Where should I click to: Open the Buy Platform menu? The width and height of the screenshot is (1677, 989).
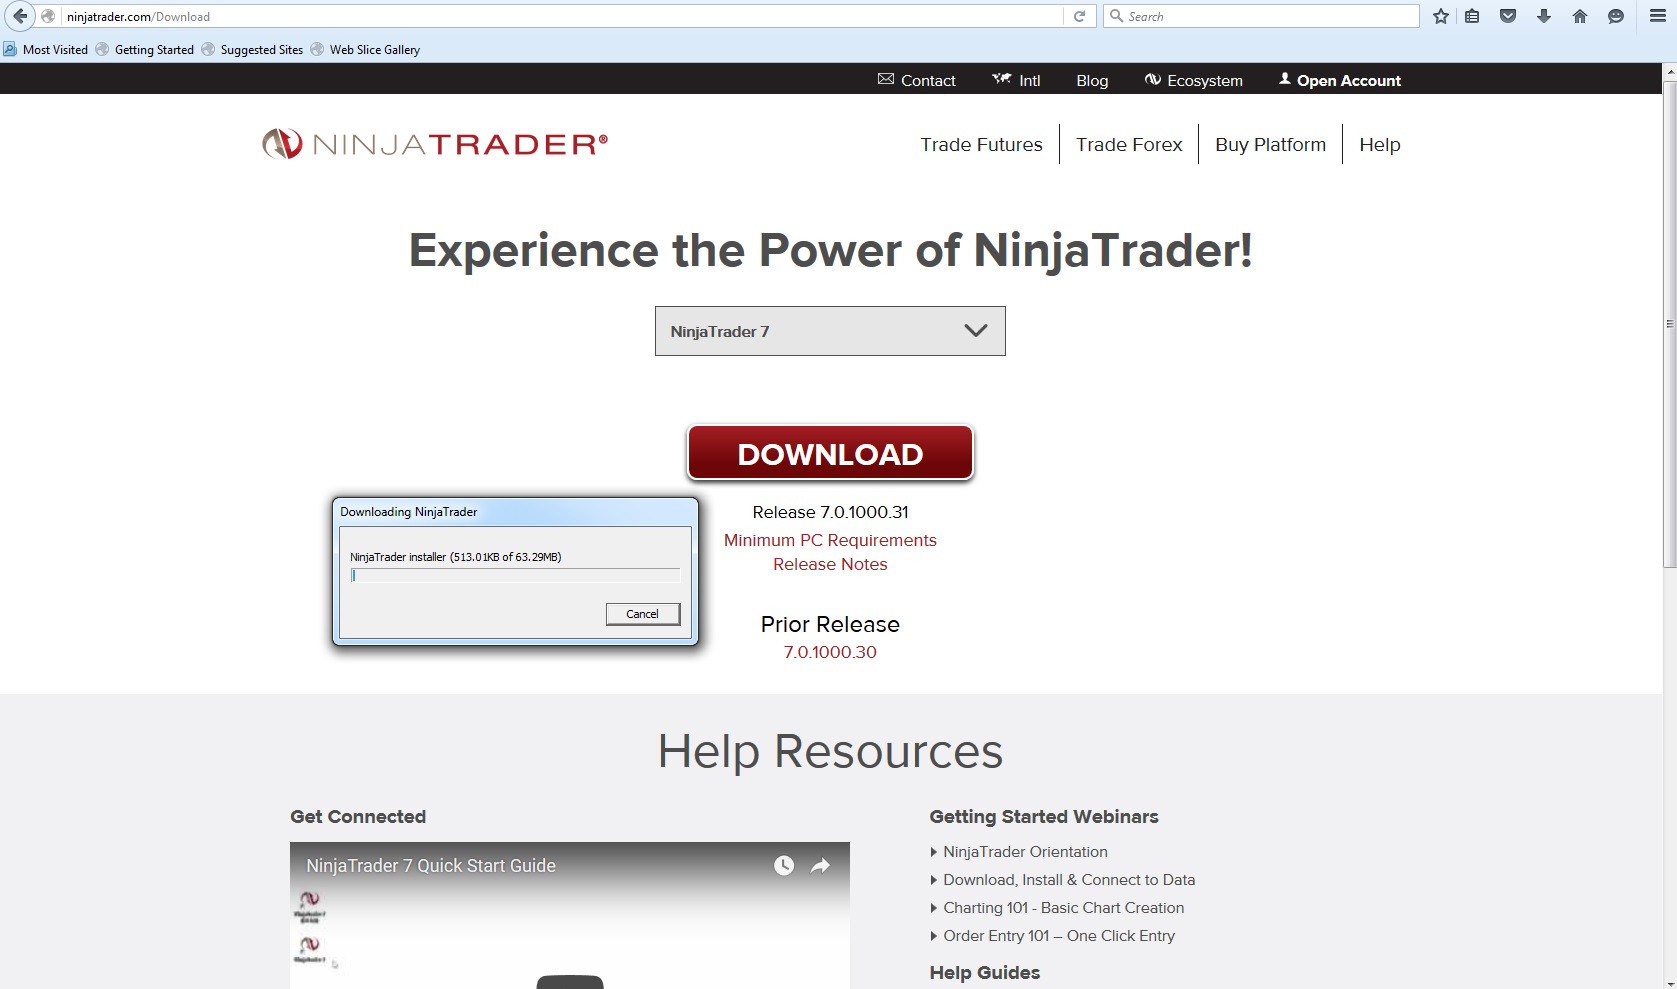[1270, 144]
